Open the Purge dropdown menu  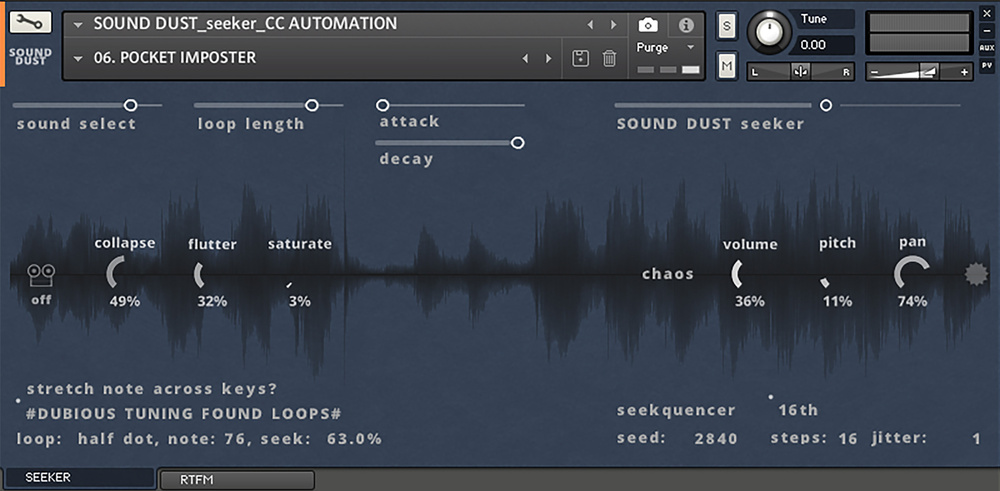[x=688, y=47]
